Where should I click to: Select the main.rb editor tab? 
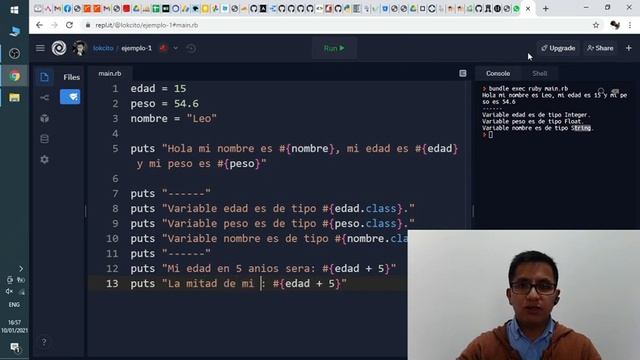coord(110,73)
